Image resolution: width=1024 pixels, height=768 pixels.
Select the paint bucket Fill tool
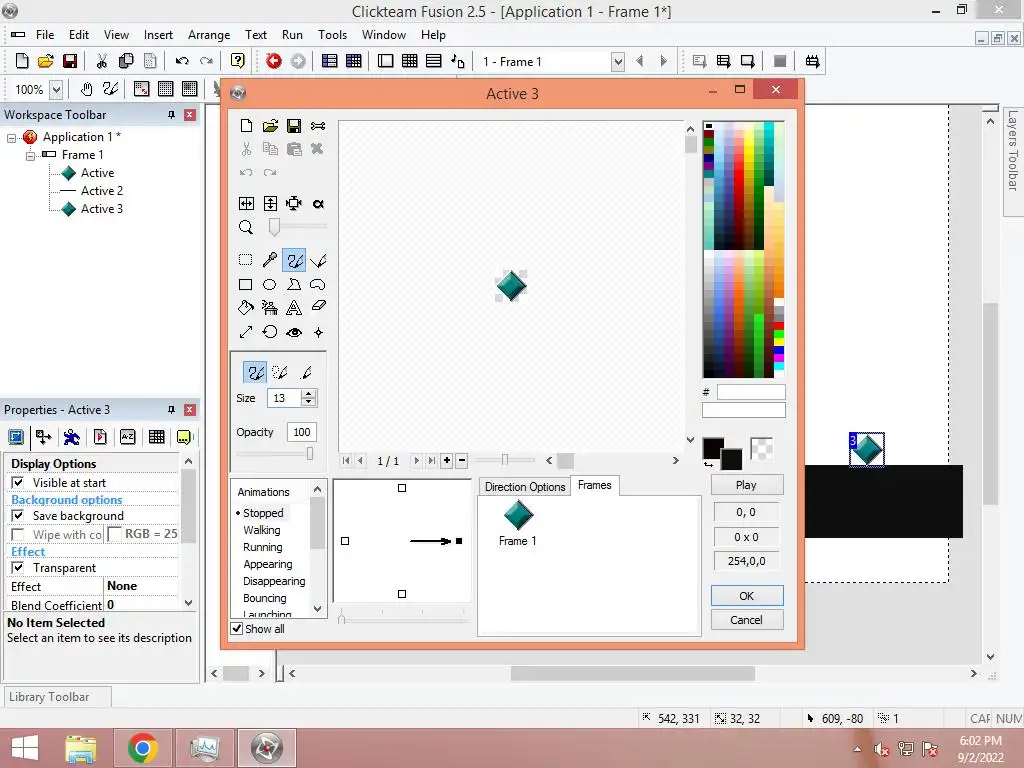click(x=246, y=308)
